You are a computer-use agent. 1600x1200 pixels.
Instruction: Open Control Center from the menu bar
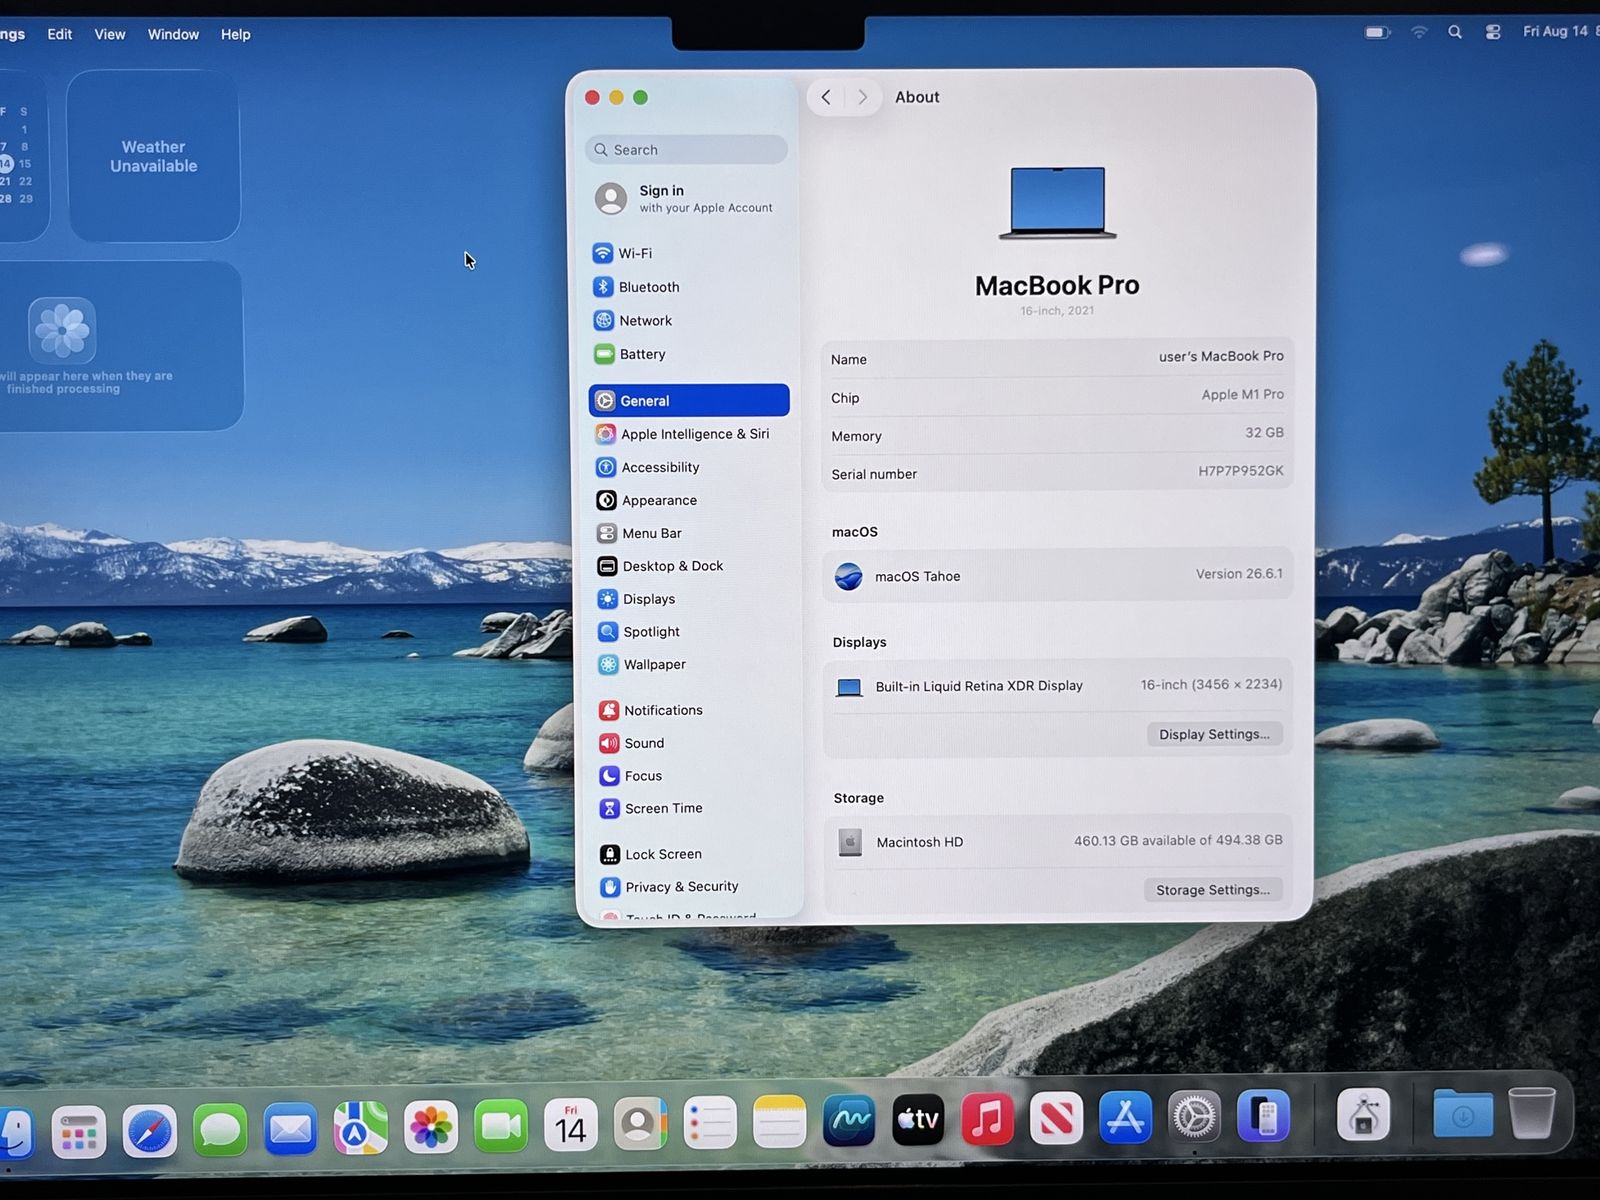pos(1493,32)
